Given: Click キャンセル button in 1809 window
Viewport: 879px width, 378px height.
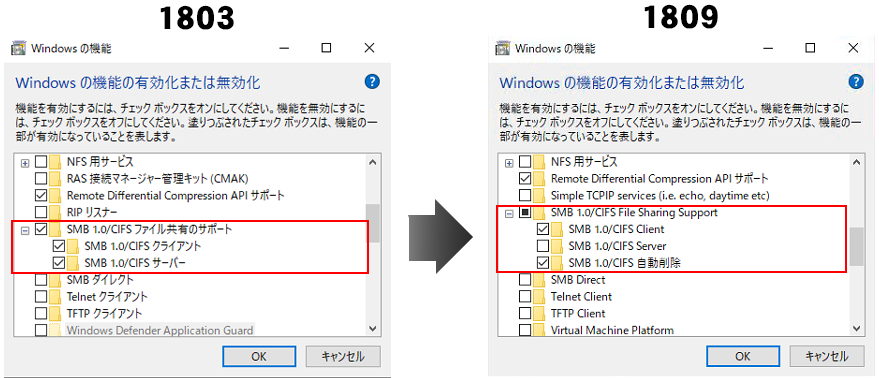Looking at the screenshot, I should tap(827, 356).
